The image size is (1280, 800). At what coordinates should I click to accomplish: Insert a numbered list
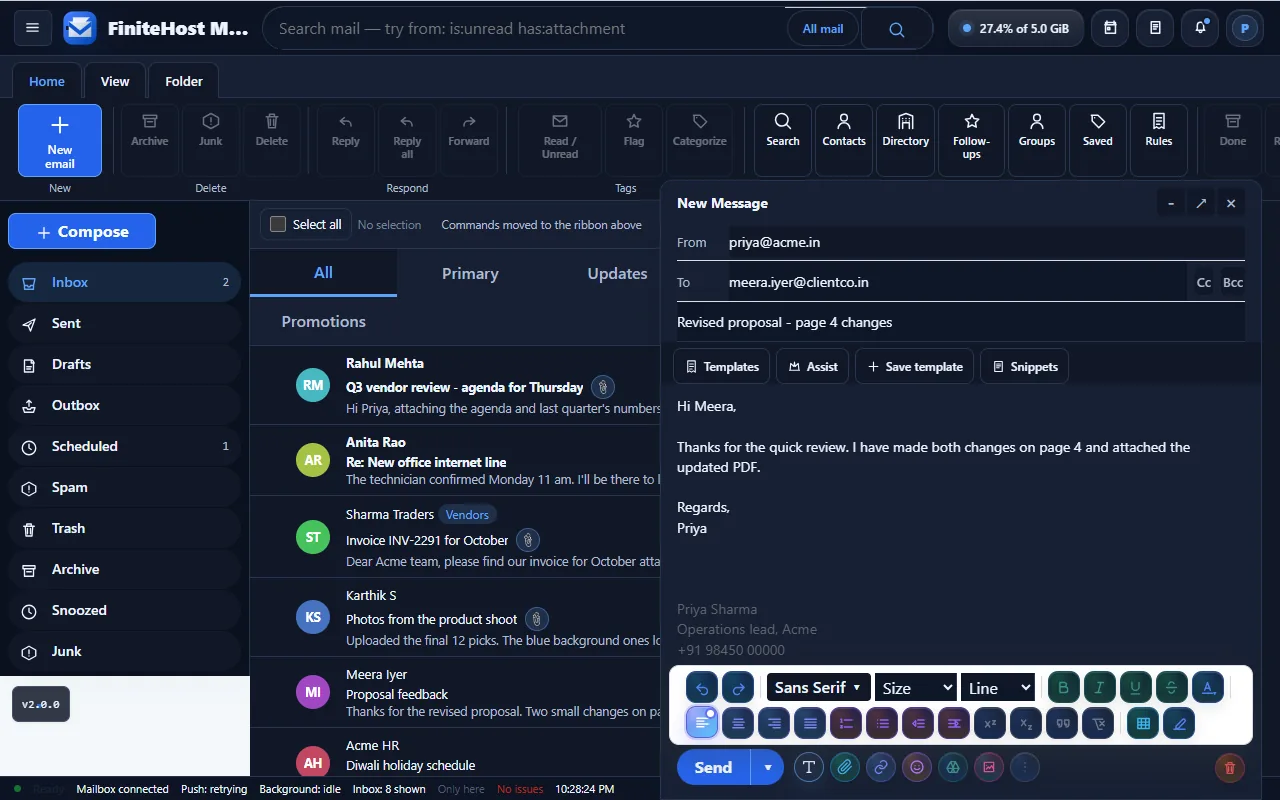point(846,723)
